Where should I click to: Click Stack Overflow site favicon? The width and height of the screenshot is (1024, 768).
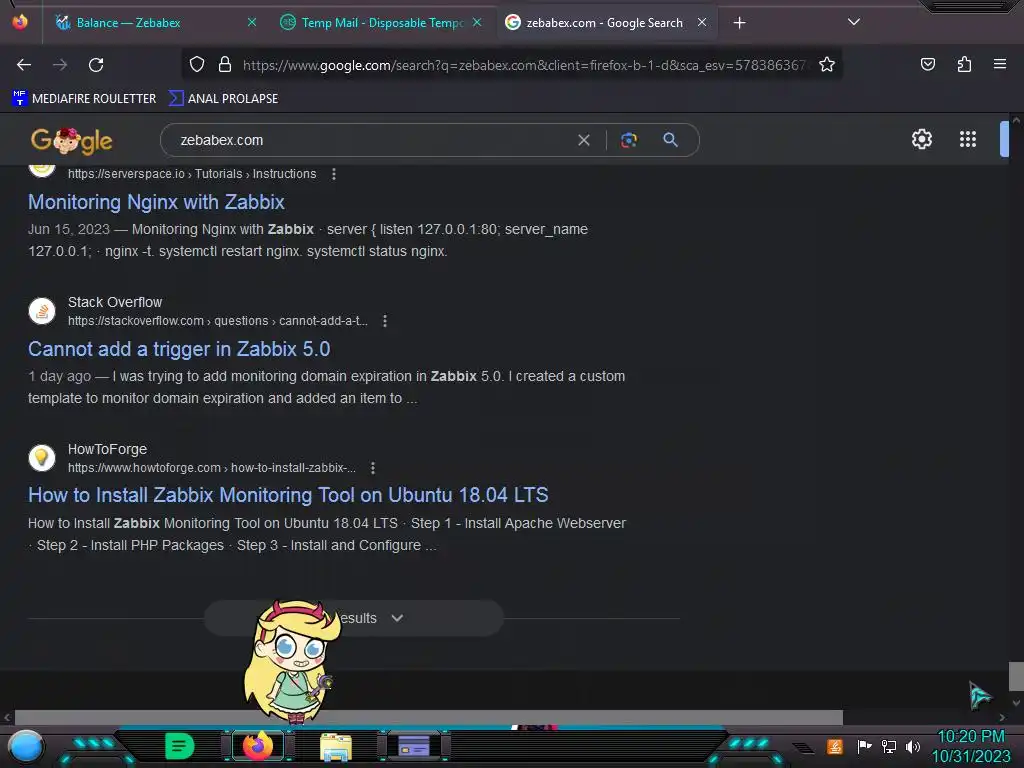(42, 311)
